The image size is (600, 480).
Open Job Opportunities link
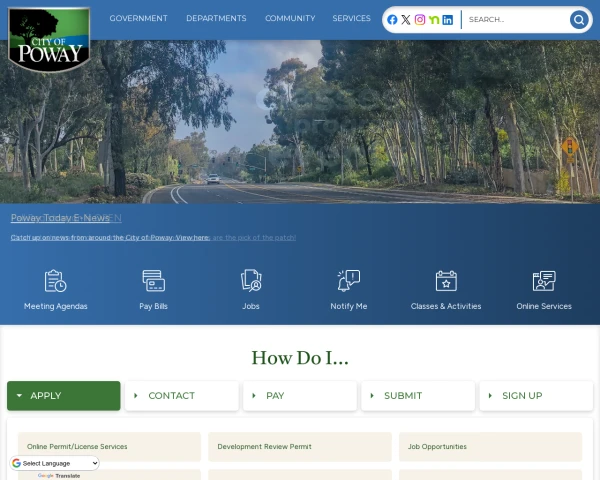coord(490,447)
